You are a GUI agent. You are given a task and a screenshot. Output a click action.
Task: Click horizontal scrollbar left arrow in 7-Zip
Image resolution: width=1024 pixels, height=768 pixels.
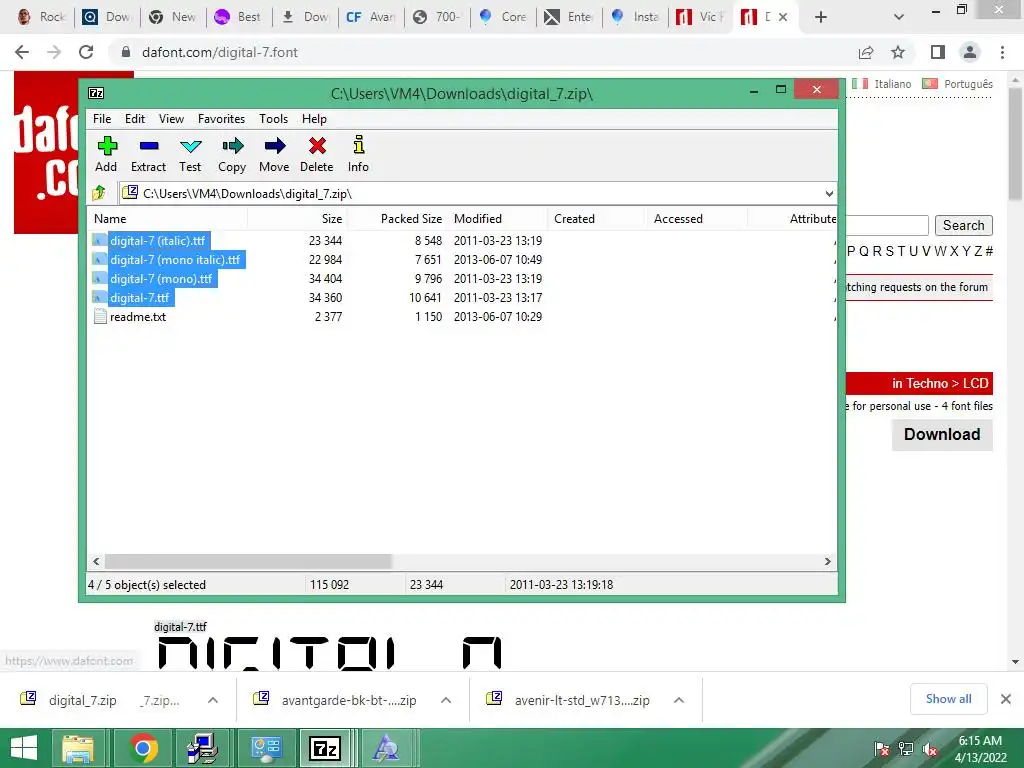click(96, 562)
